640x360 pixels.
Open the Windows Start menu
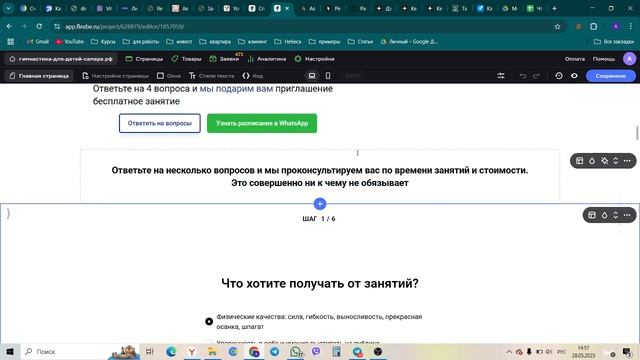(10, 351)
